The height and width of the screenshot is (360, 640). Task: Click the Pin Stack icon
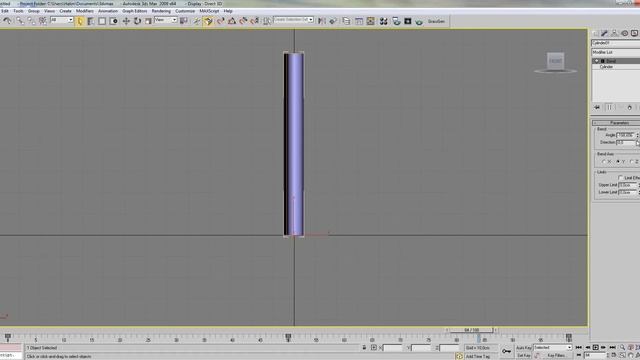pyautogui.click(x=597, y=107)
